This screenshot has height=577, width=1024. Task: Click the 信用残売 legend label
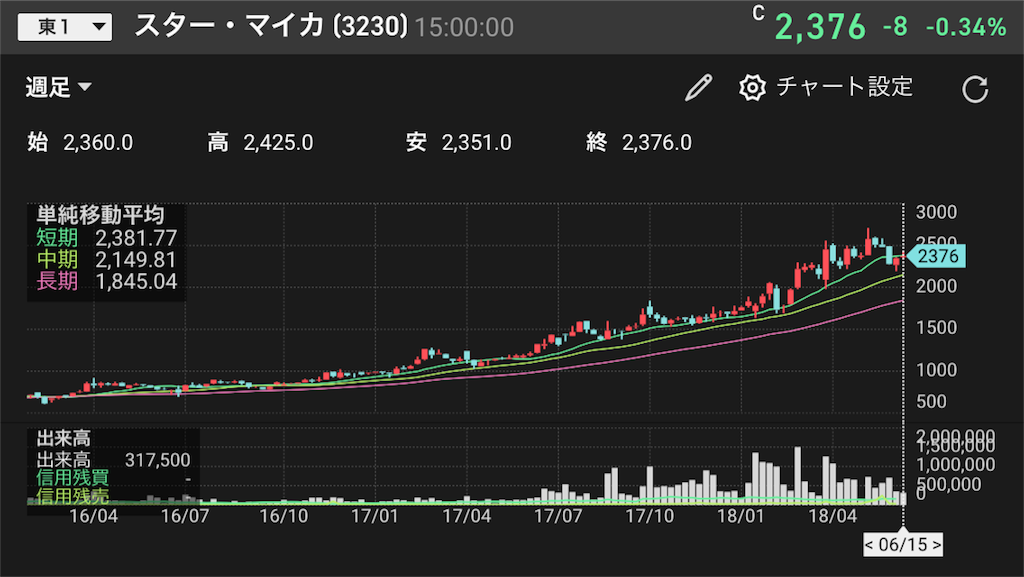[72, 495]
